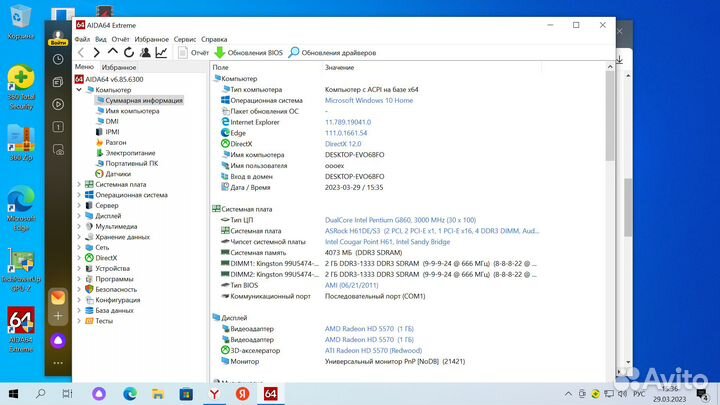
Task: Open the Файл menu
Action: point(82,39)
